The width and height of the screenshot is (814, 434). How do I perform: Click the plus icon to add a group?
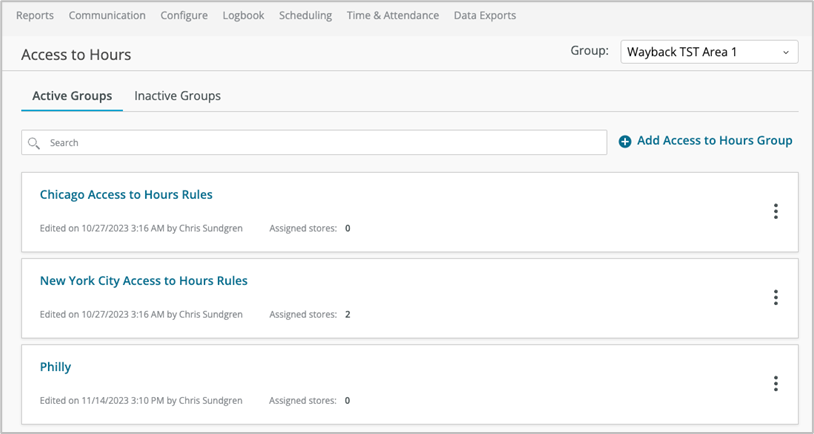(625, 142)
